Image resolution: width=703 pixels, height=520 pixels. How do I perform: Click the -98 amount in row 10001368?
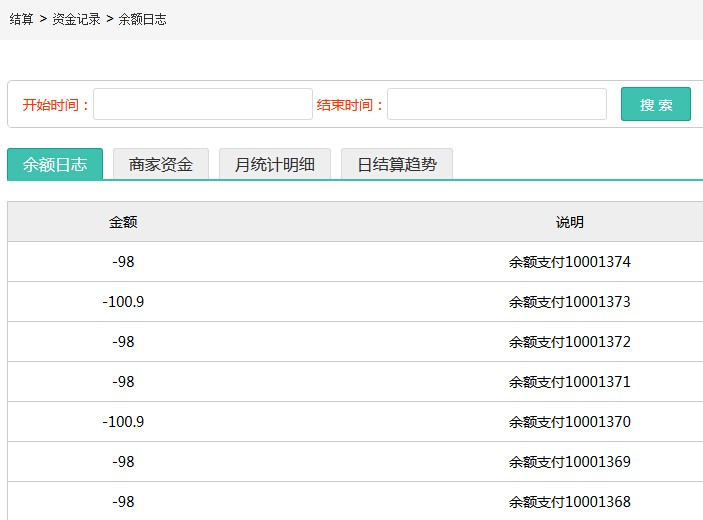(x=123, y=502)
